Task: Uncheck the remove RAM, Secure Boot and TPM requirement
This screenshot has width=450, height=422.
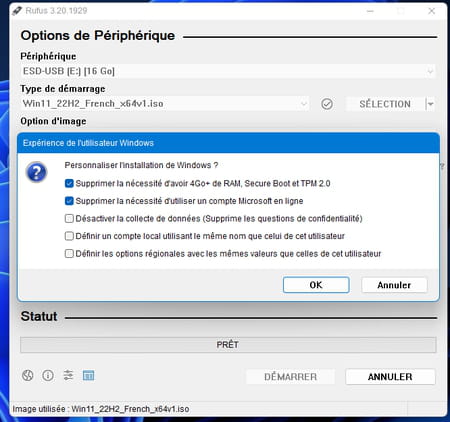Action: [69, 183]
